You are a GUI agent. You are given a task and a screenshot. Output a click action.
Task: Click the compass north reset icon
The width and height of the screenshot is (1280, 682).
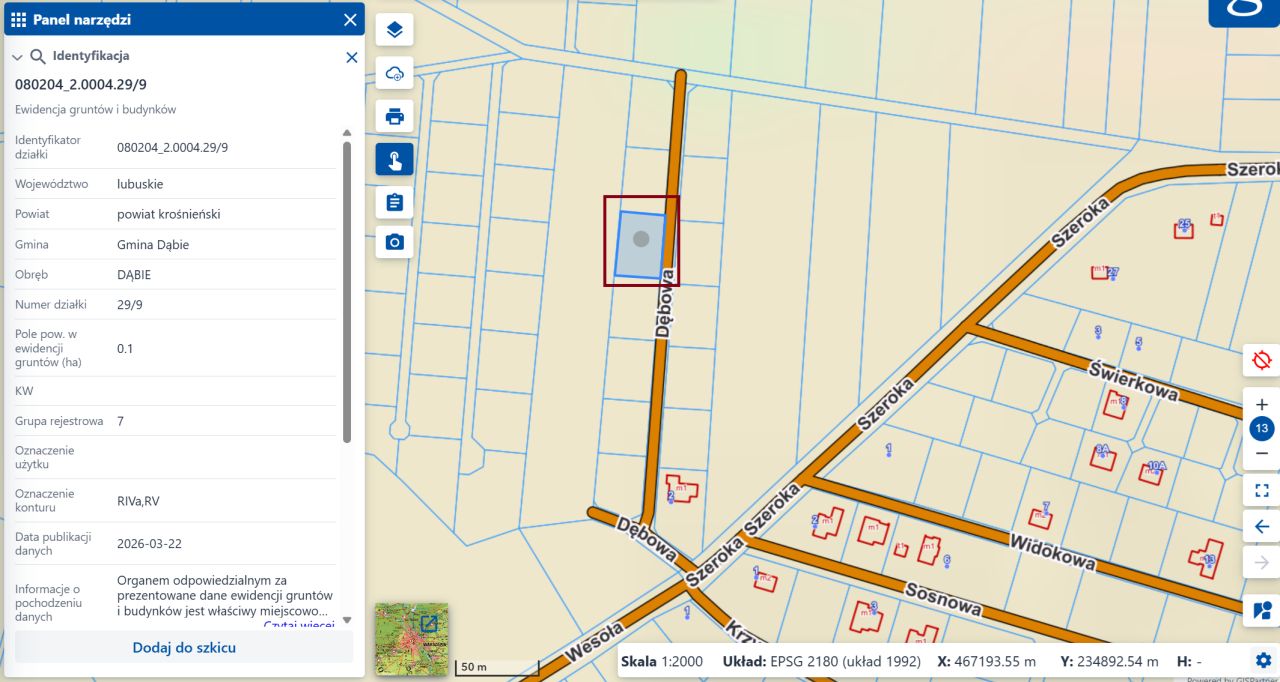[1262, 360]
